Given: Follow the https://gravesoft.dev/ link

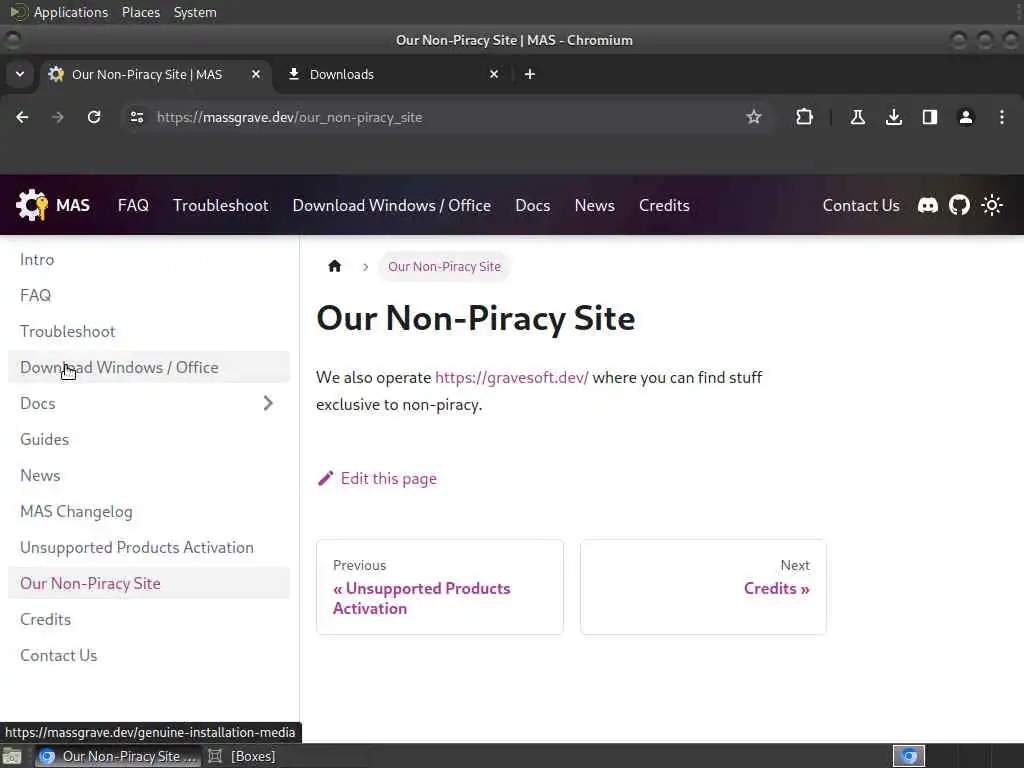Looking at the screenshot, I should tap(511, 377).
